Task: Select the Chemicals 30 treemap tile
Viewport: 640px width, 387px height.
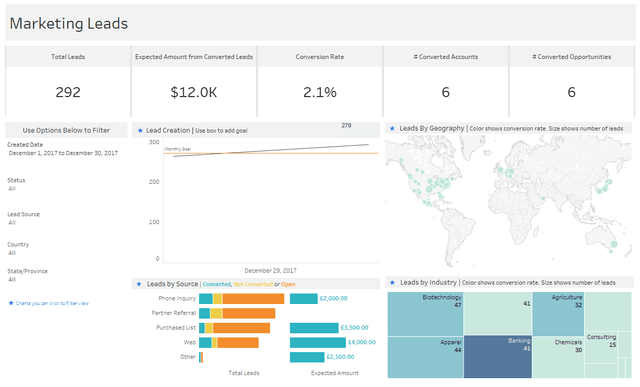Action: [x=558, y=357]
